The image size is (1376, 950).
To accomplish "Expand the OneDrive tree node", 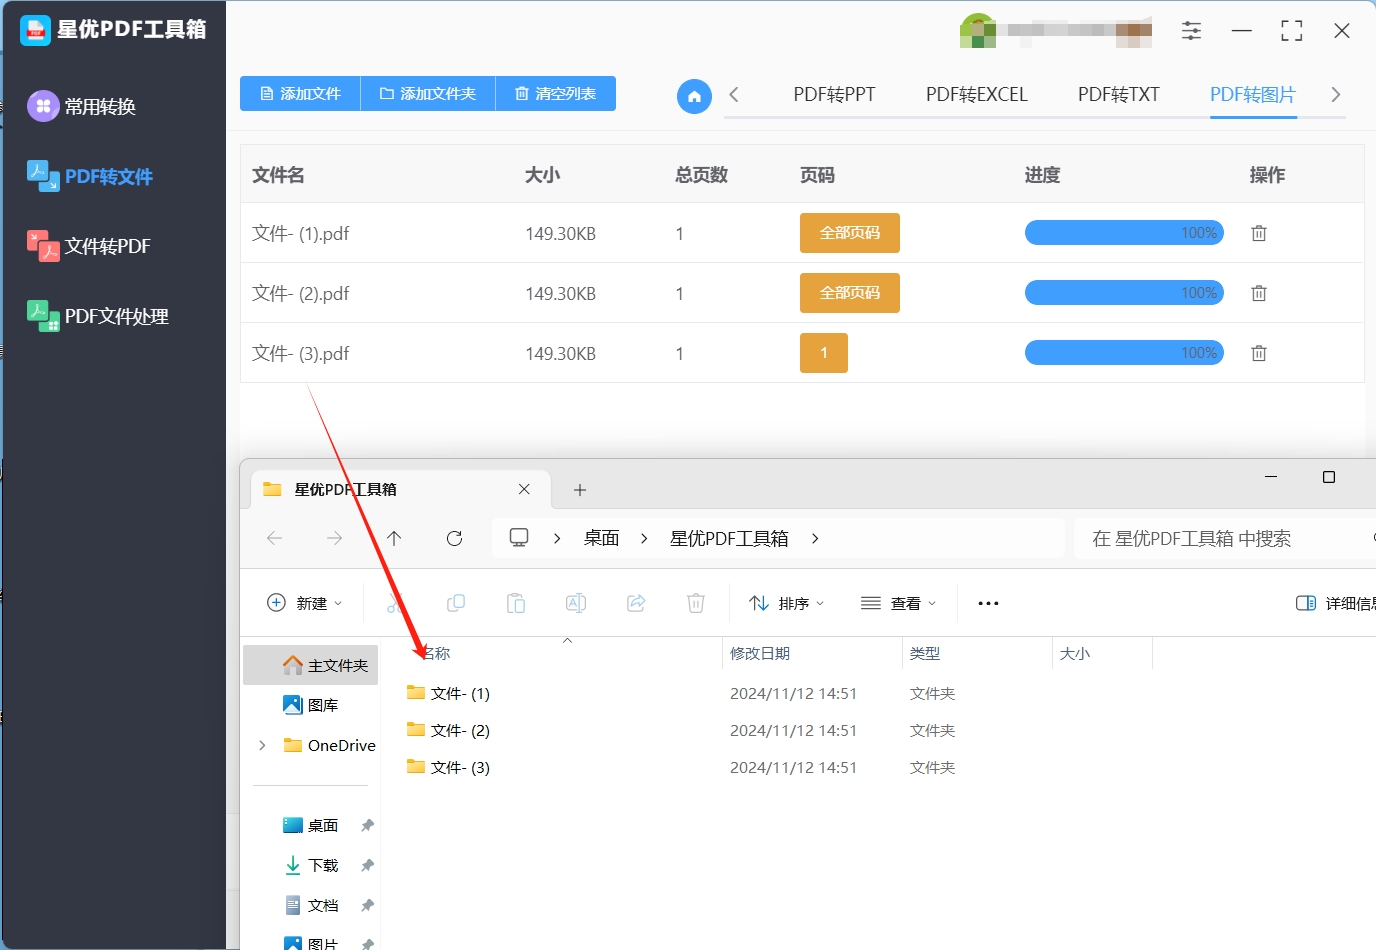I will coord(262,745).
